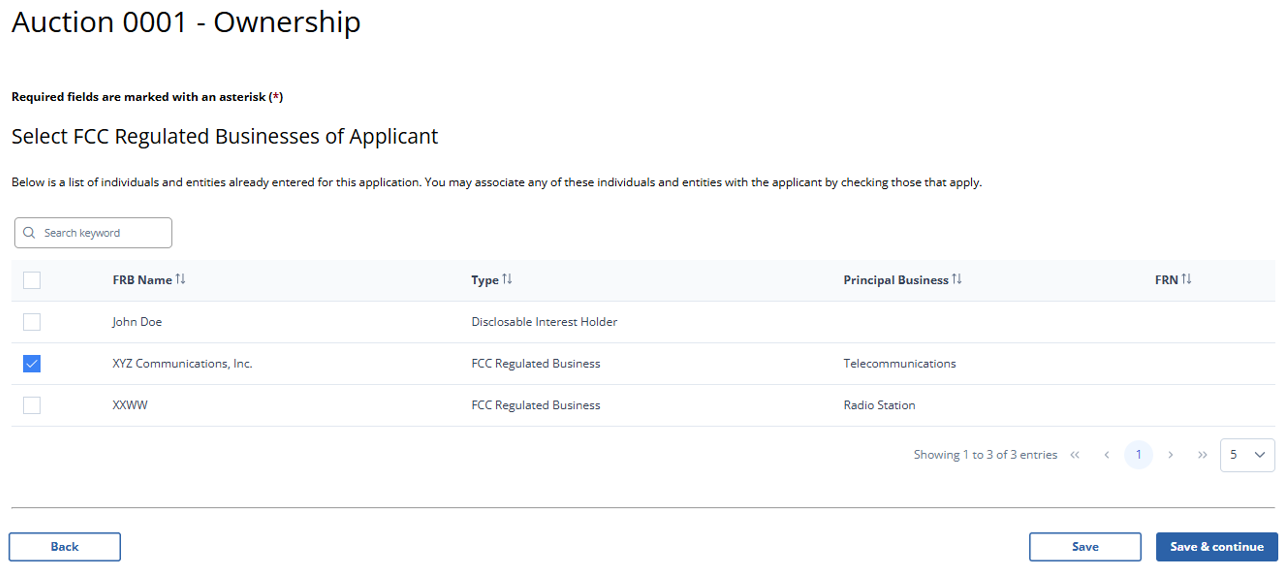Click the Radio Station cell in XXWW row
1287x572 pixels.
coord(879,405)
